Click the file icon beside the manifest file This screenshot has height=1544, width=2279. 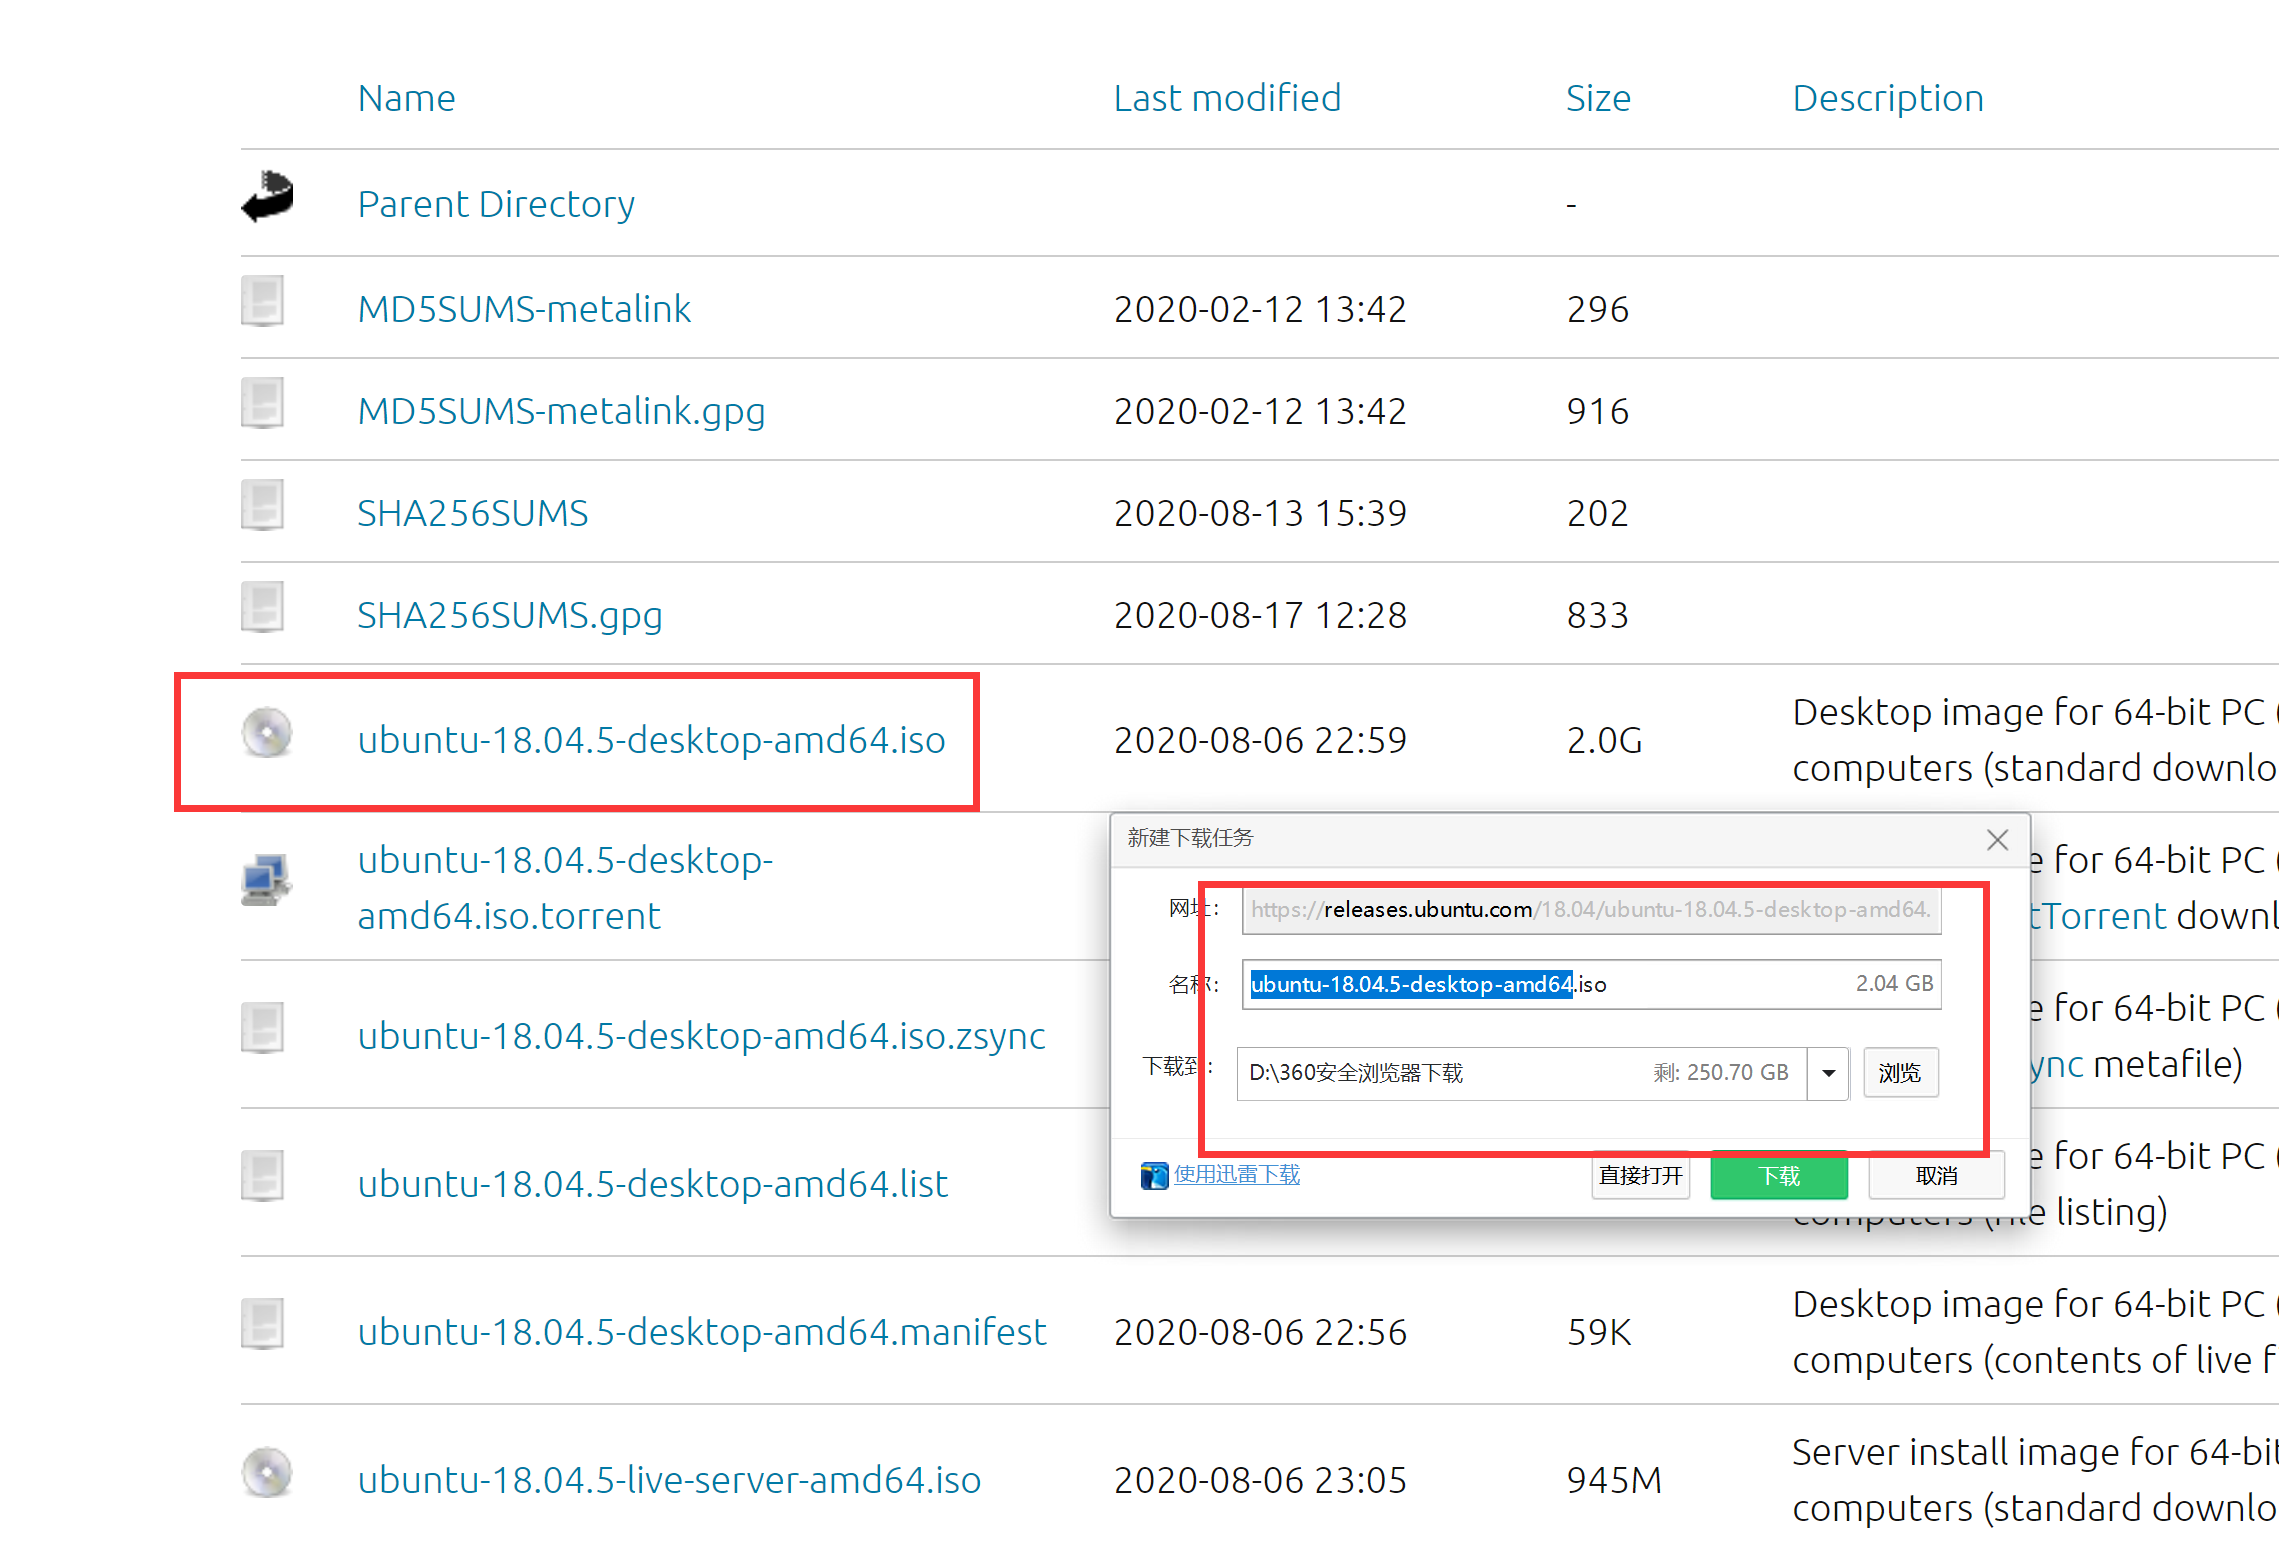click(262, 1324)
